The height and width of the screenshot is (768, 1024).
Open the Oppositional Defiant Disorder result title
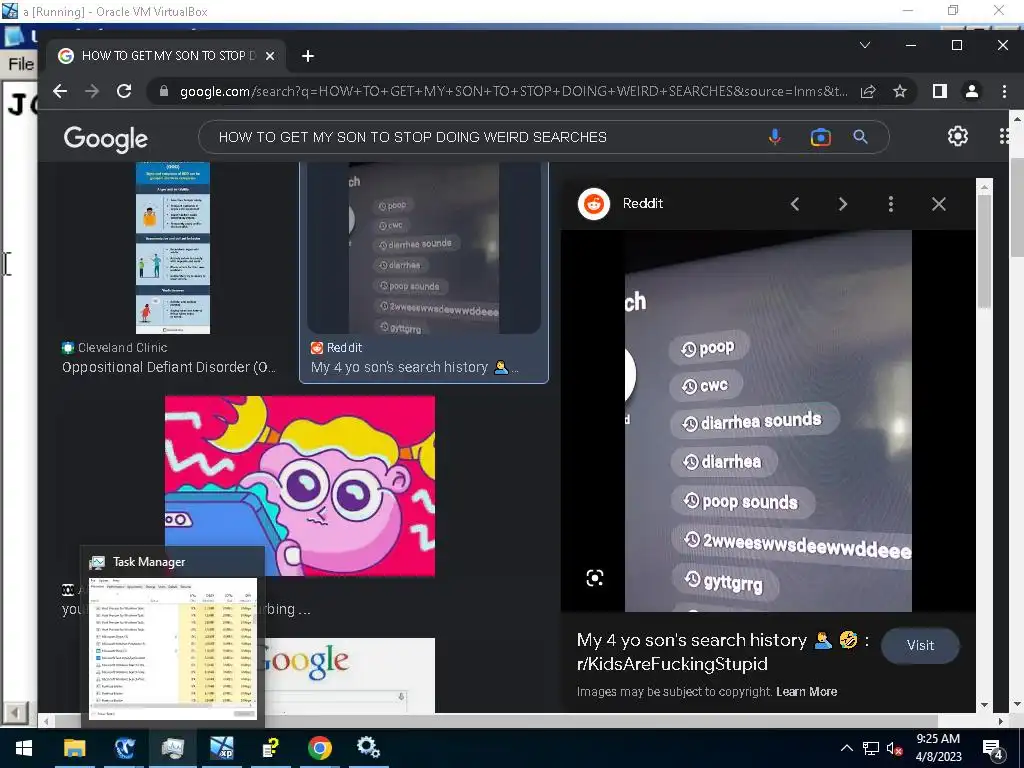(x=168, y=367)
